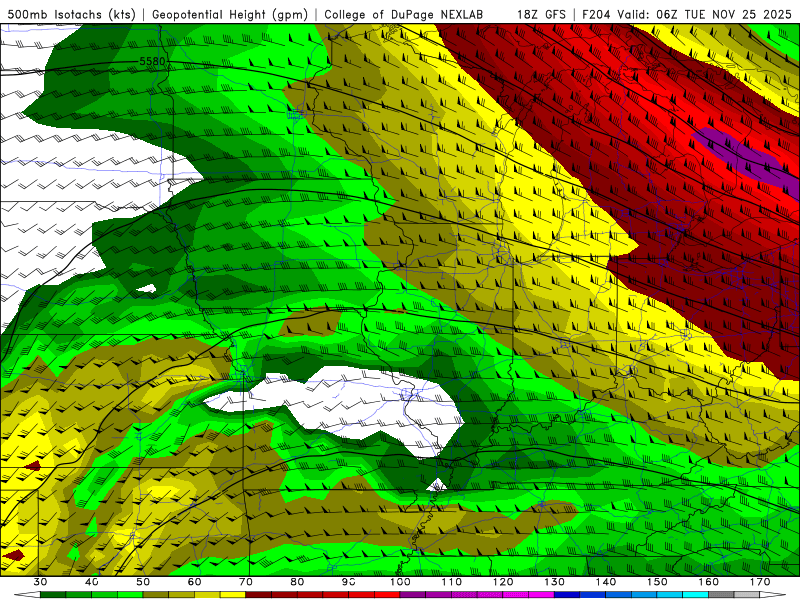Click the 60 label on the color scale

pos(194,582)
